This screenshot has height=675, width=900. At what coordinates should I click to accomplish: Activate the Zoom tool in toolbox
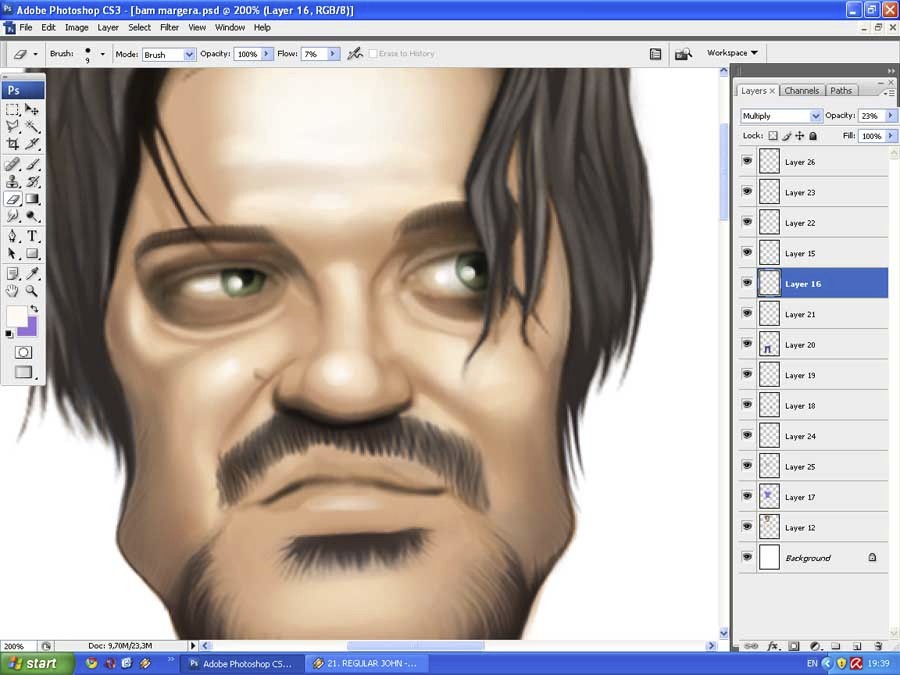coord(33,291)
